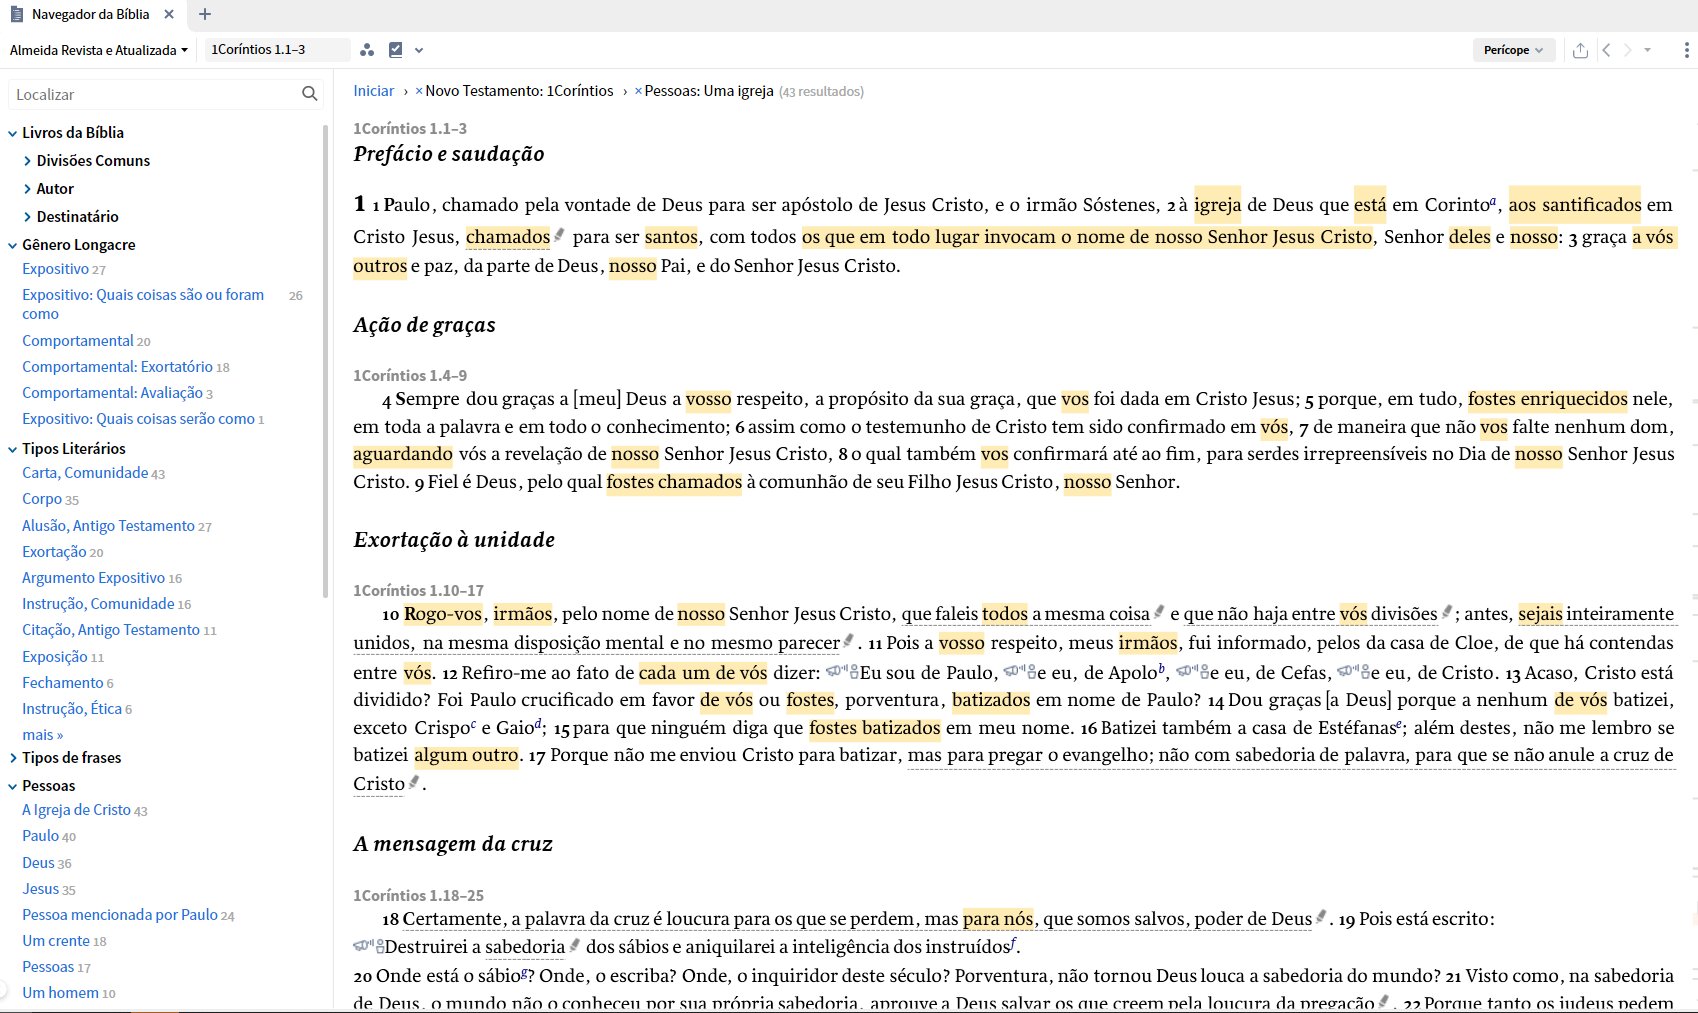Select Expositivo: Quais coisas são ou foram como

143,304
